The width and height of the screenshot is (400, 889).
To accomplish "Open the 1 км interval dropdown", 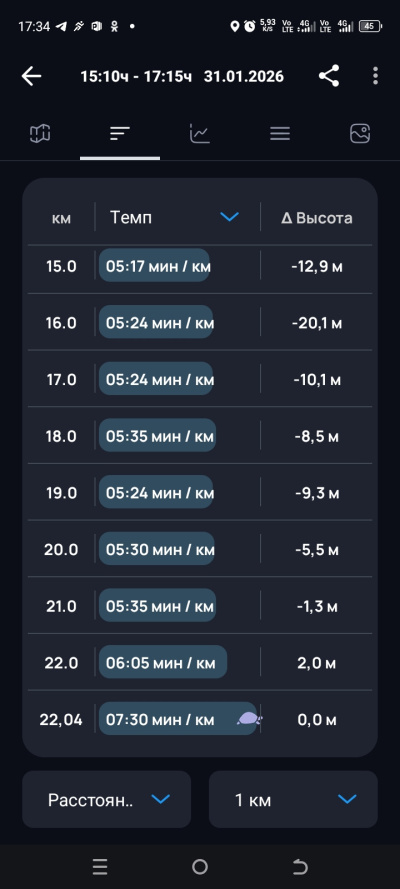I will pos(293,799).
